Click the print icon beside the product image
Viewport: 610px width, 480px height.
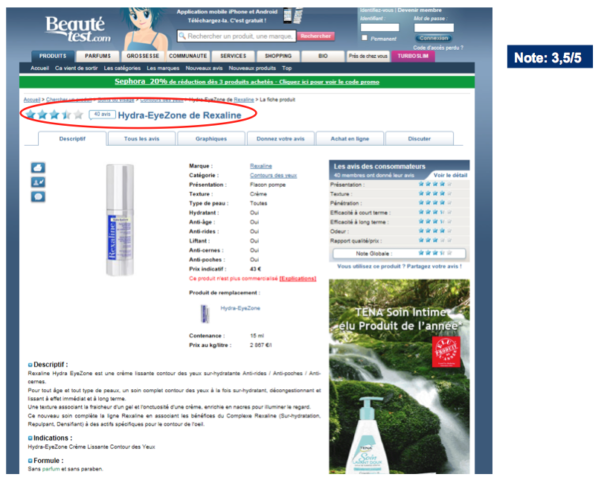click(38, 168)
